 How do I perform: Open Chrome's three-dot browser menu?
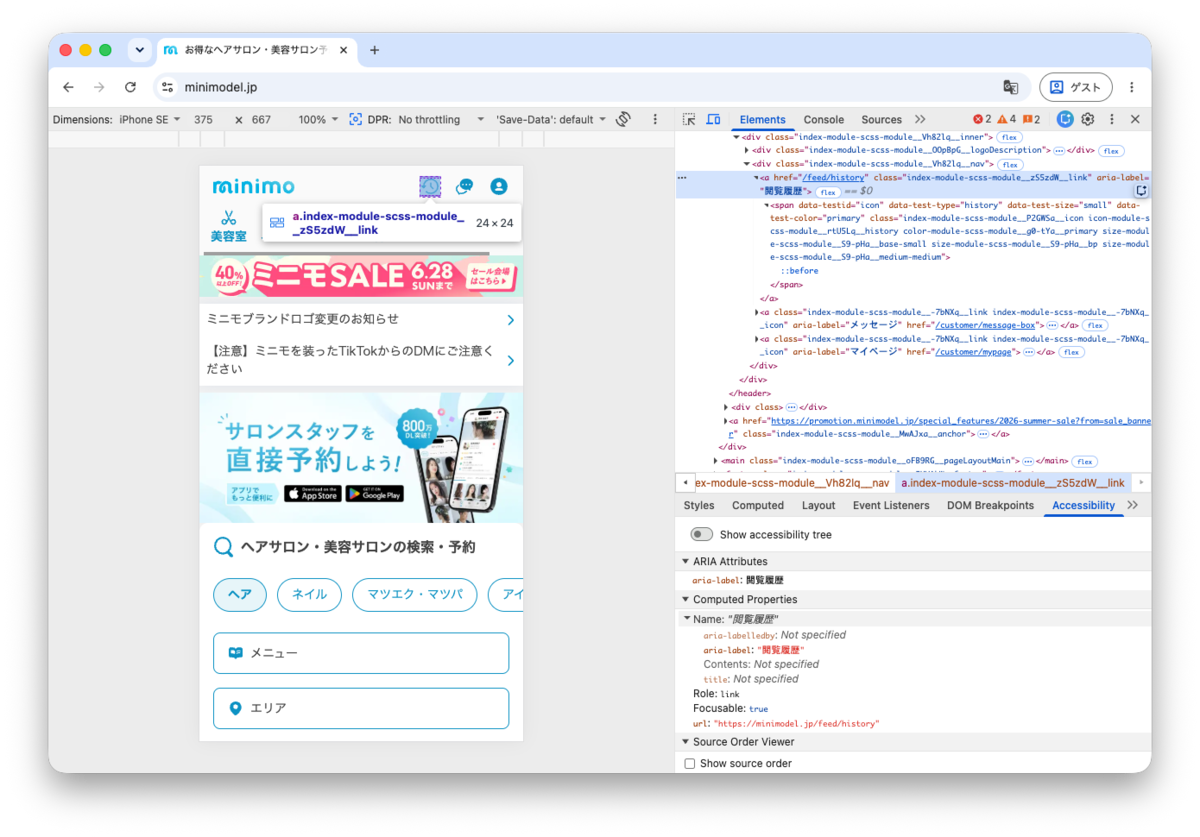(x=1131, y=87)
